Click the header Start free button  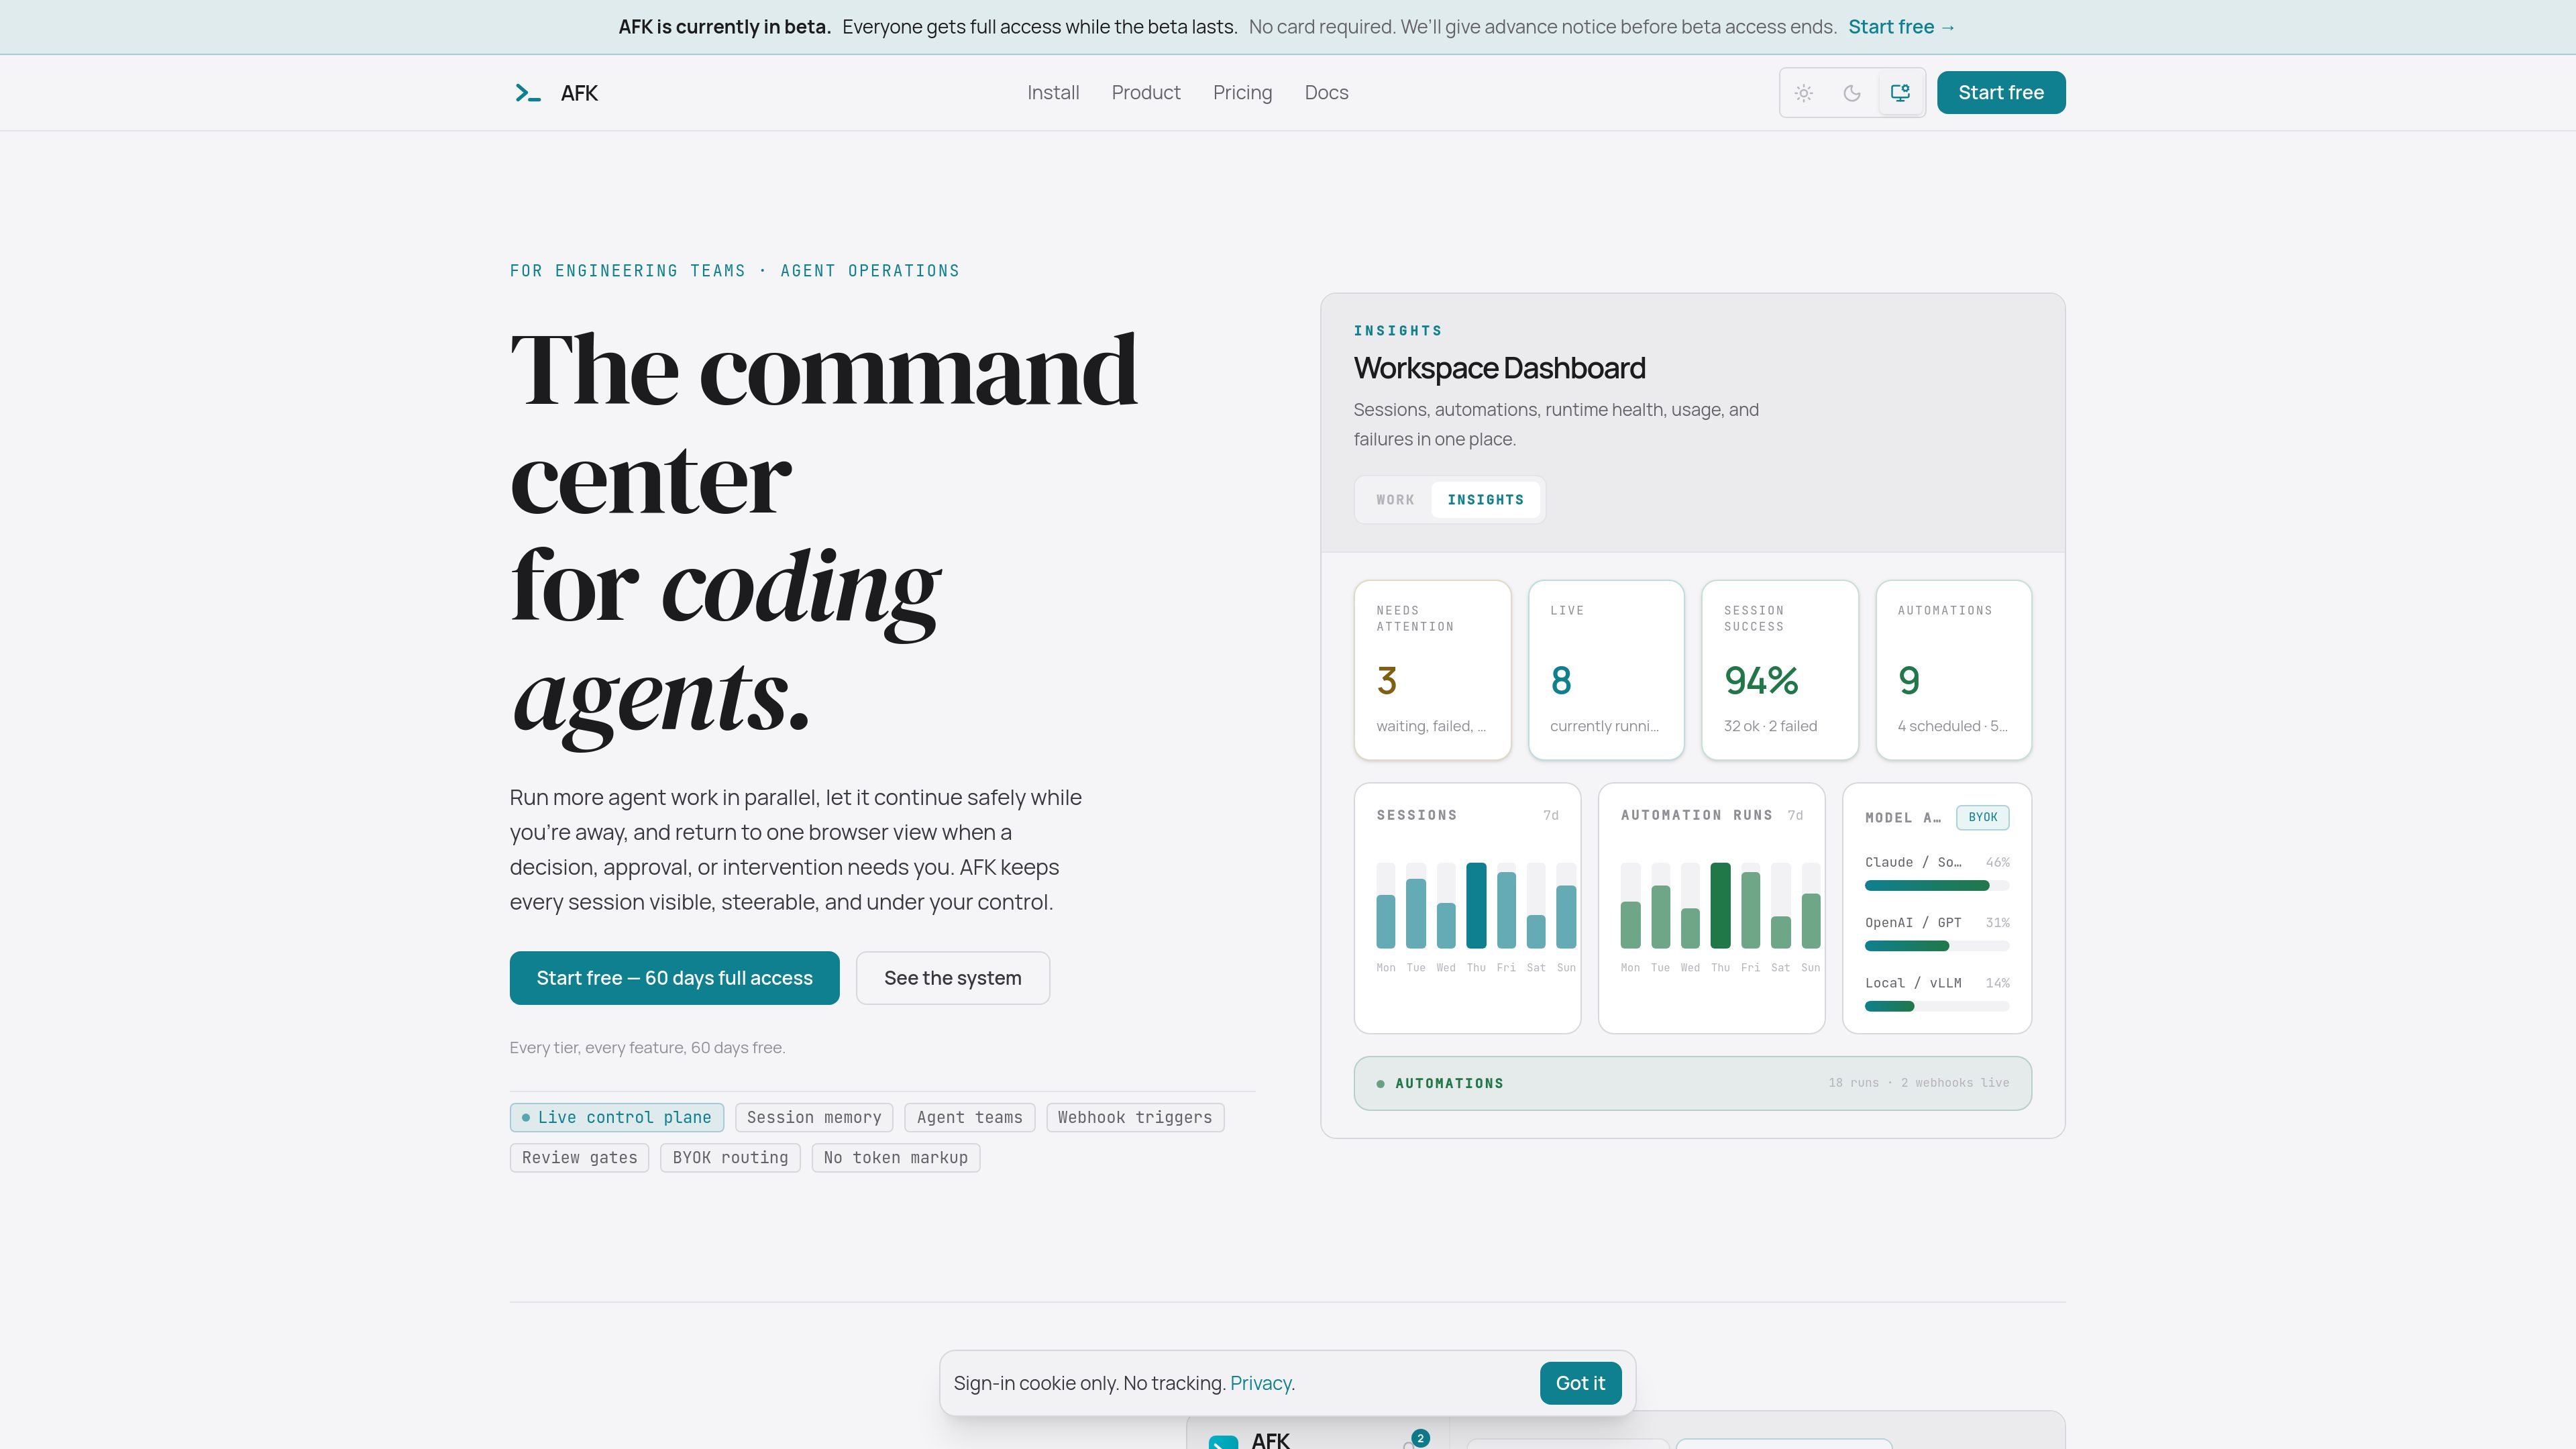2001,93
